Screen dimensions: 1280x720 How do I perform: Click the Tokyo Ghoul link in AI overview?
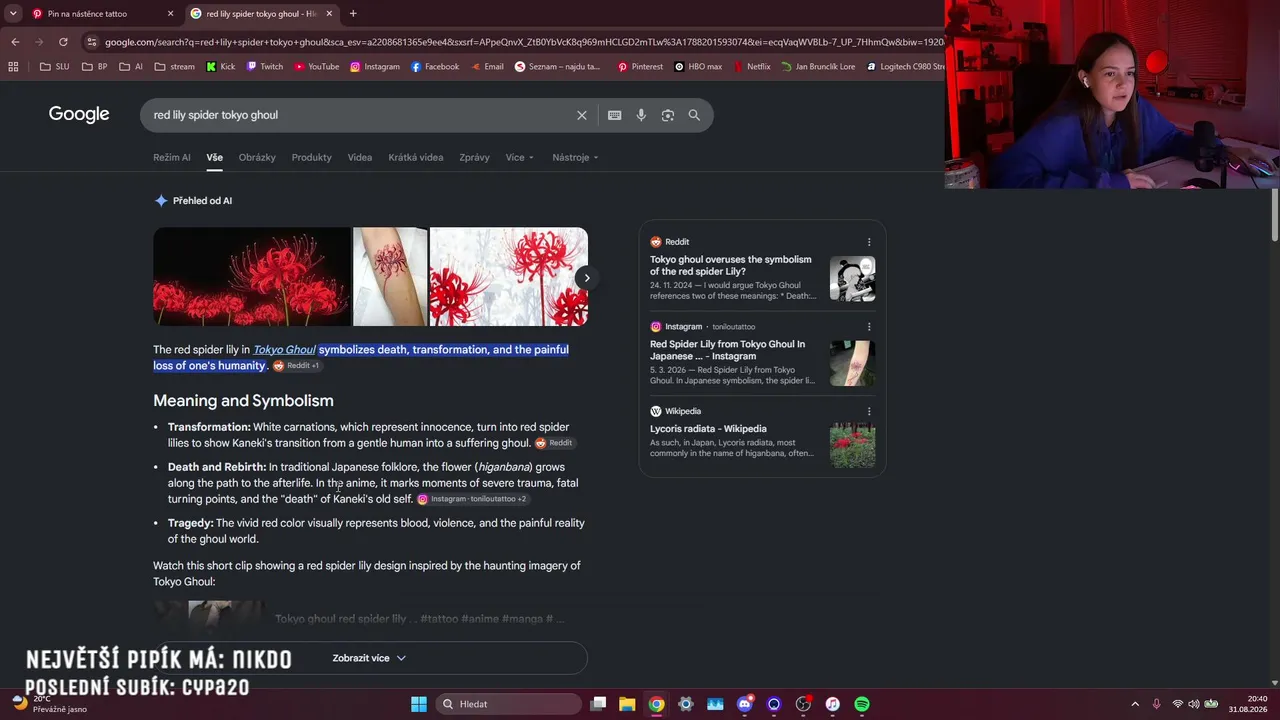click(284, 350)
